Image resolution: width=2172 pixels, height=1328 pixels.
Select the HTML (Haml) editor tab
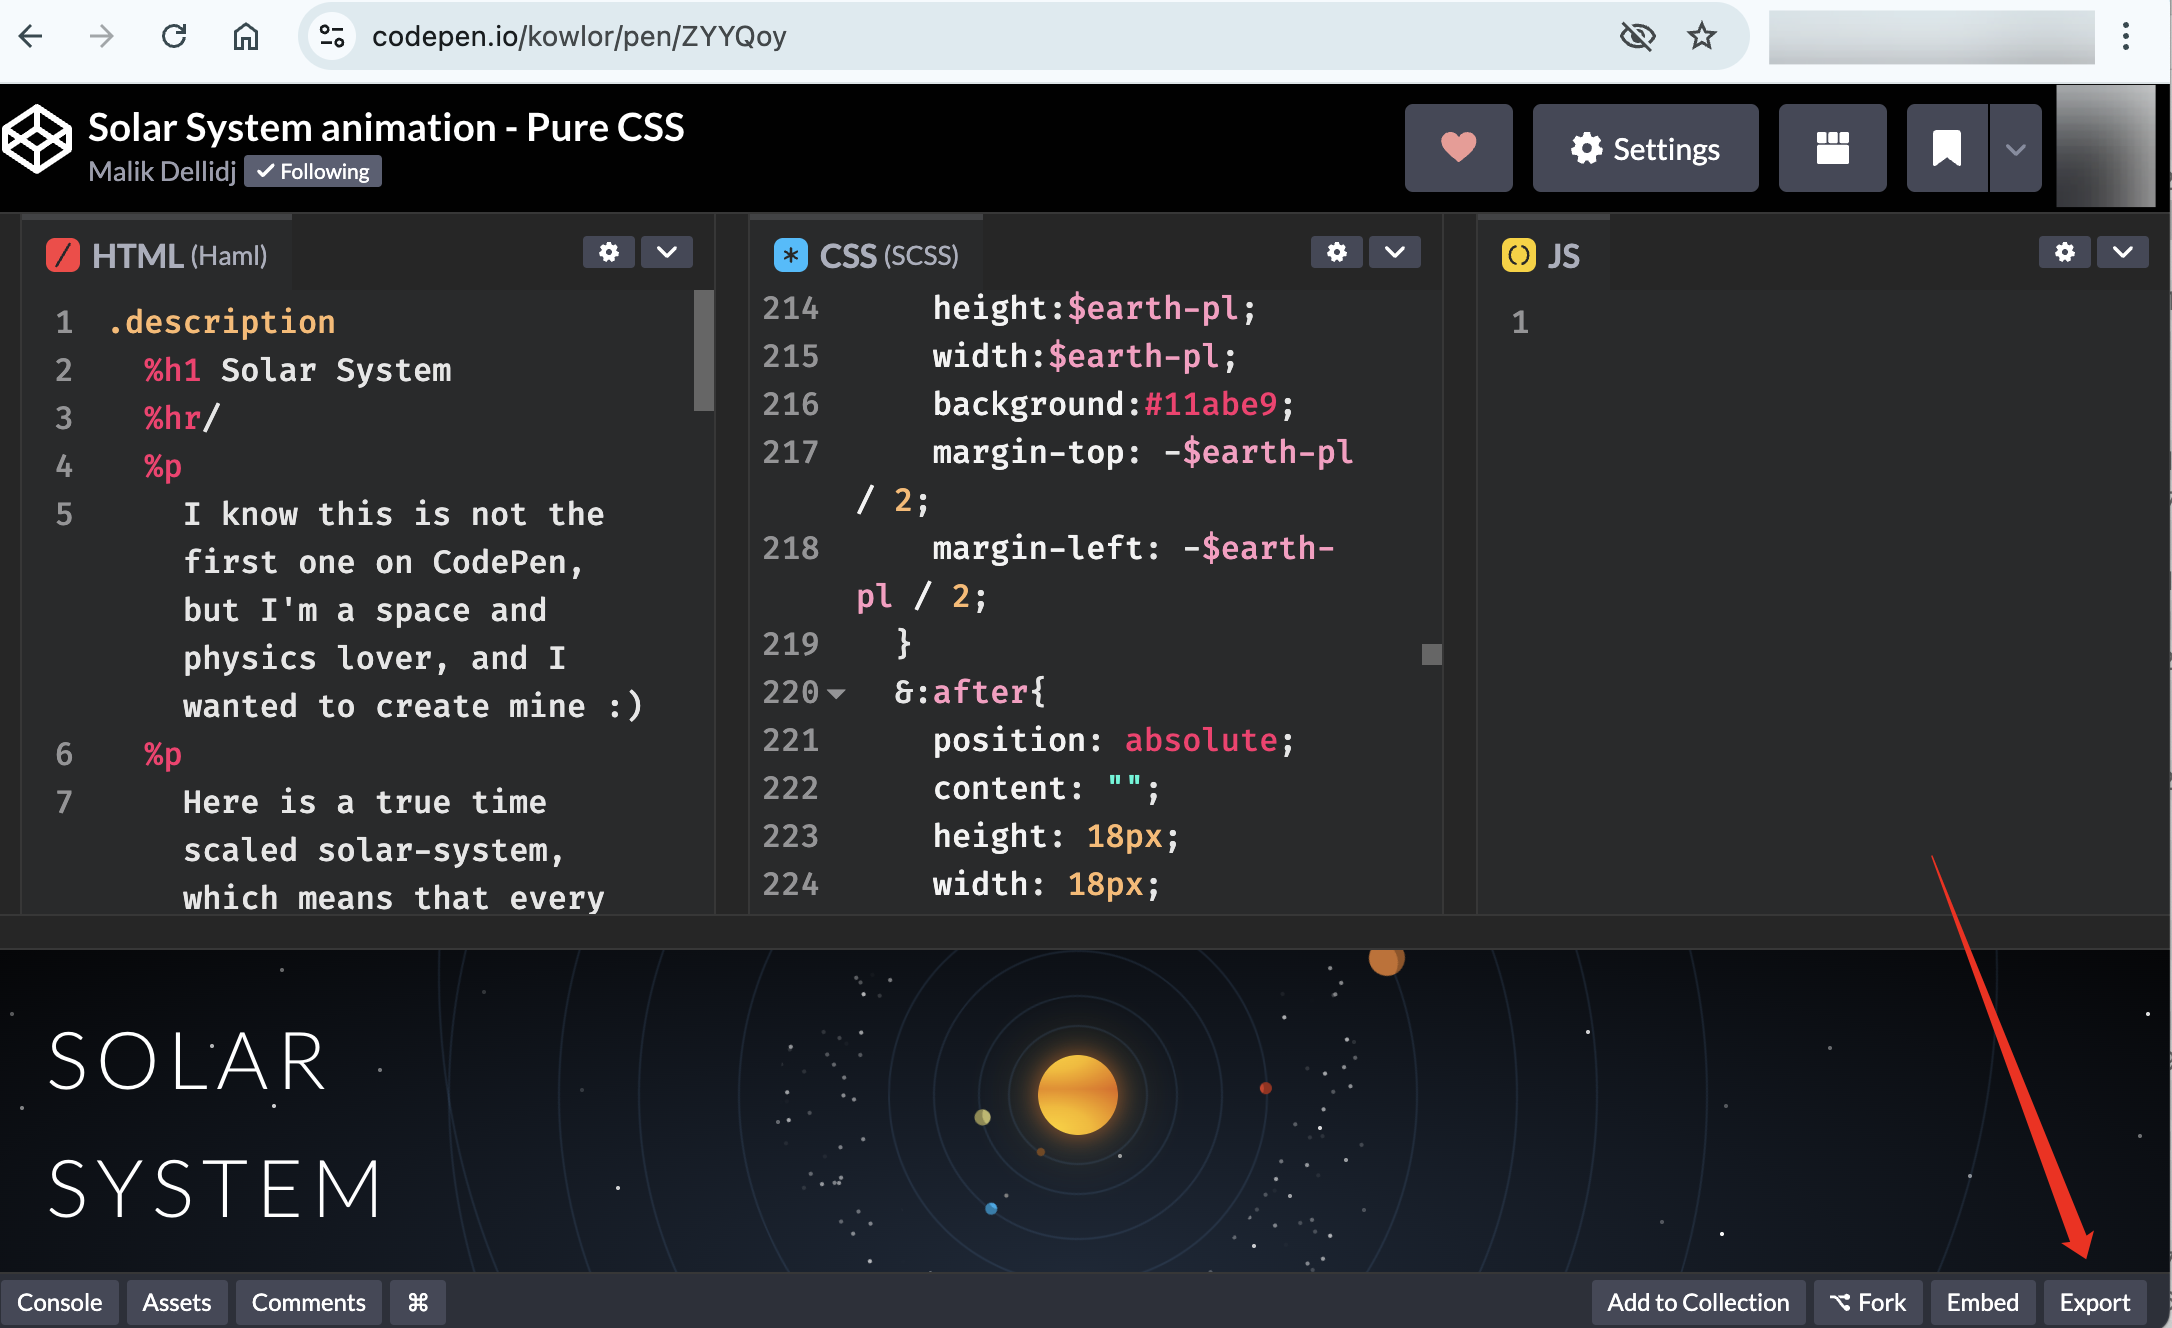coord(157,255)
